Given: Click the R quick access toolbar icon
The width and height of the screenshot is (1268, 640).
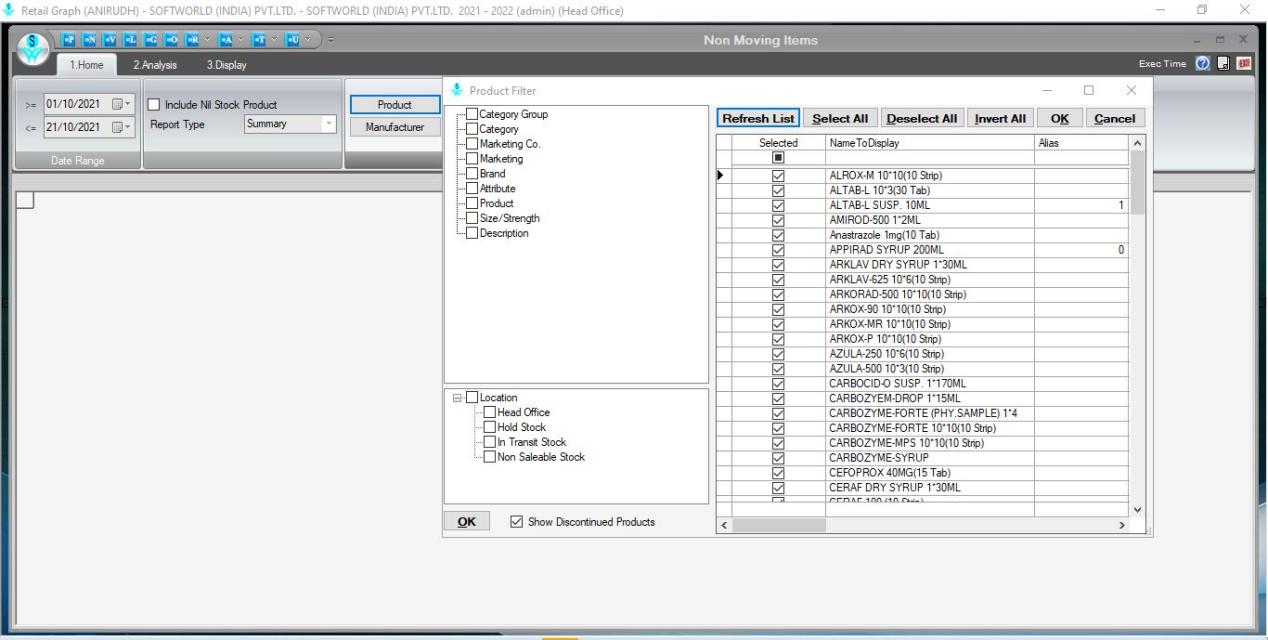Looking at the screenshot, I should click(x=192, y=40).
